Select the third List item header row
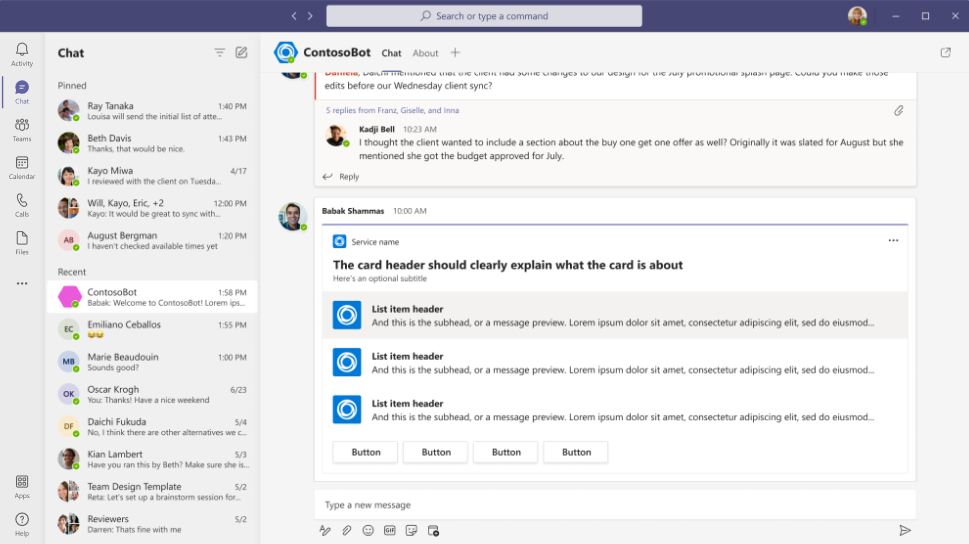The height and width of the screenshot is (544, 969). tap(615, 409)
